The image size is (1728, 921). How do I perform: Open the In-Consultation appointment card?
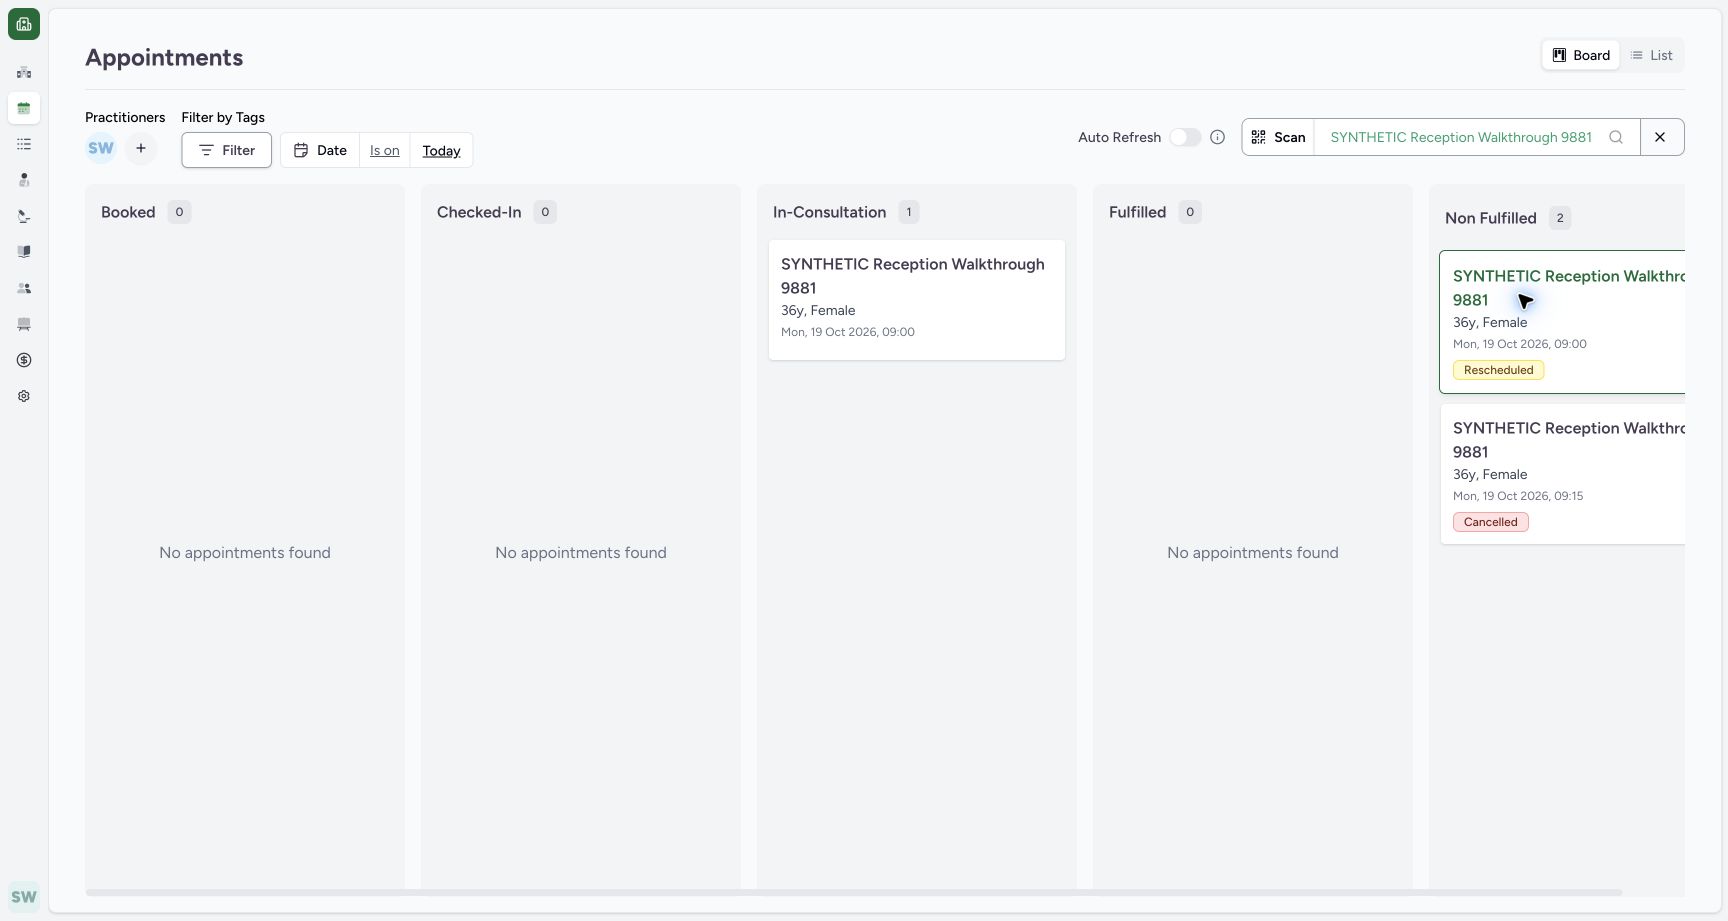[917, 299]
